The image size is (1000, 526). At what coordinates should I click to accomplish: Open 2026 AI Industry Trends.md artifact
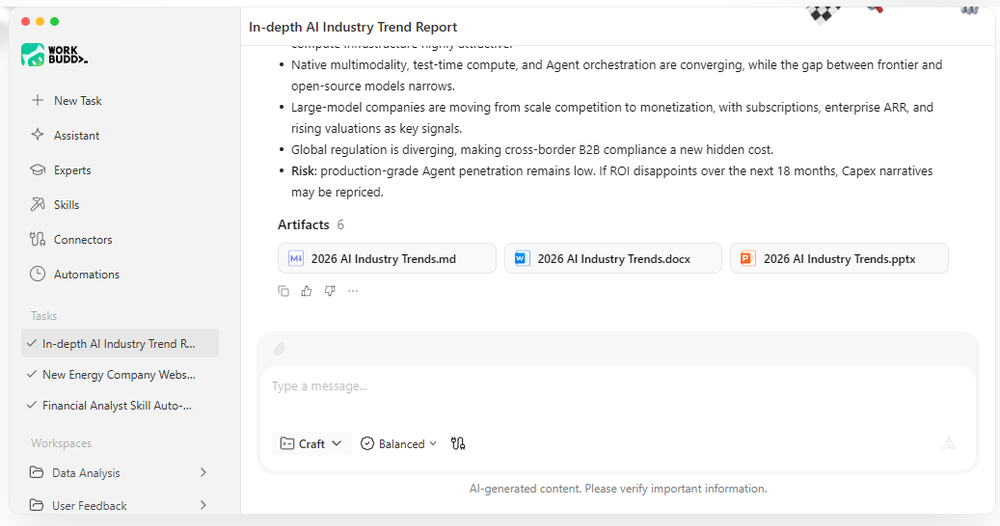(387, 258)
